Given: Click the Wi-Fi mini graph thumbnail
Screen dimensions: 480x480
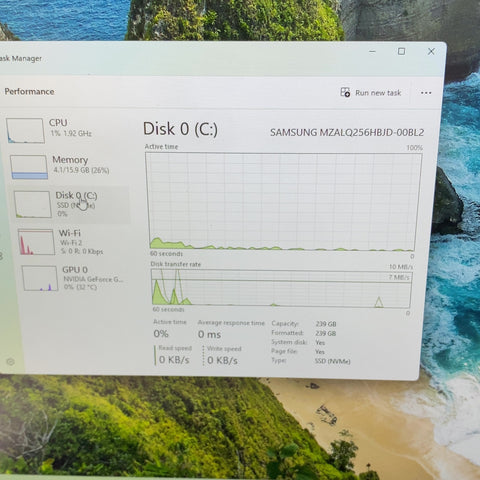Looking at the screenshot, I should point(36,242).
